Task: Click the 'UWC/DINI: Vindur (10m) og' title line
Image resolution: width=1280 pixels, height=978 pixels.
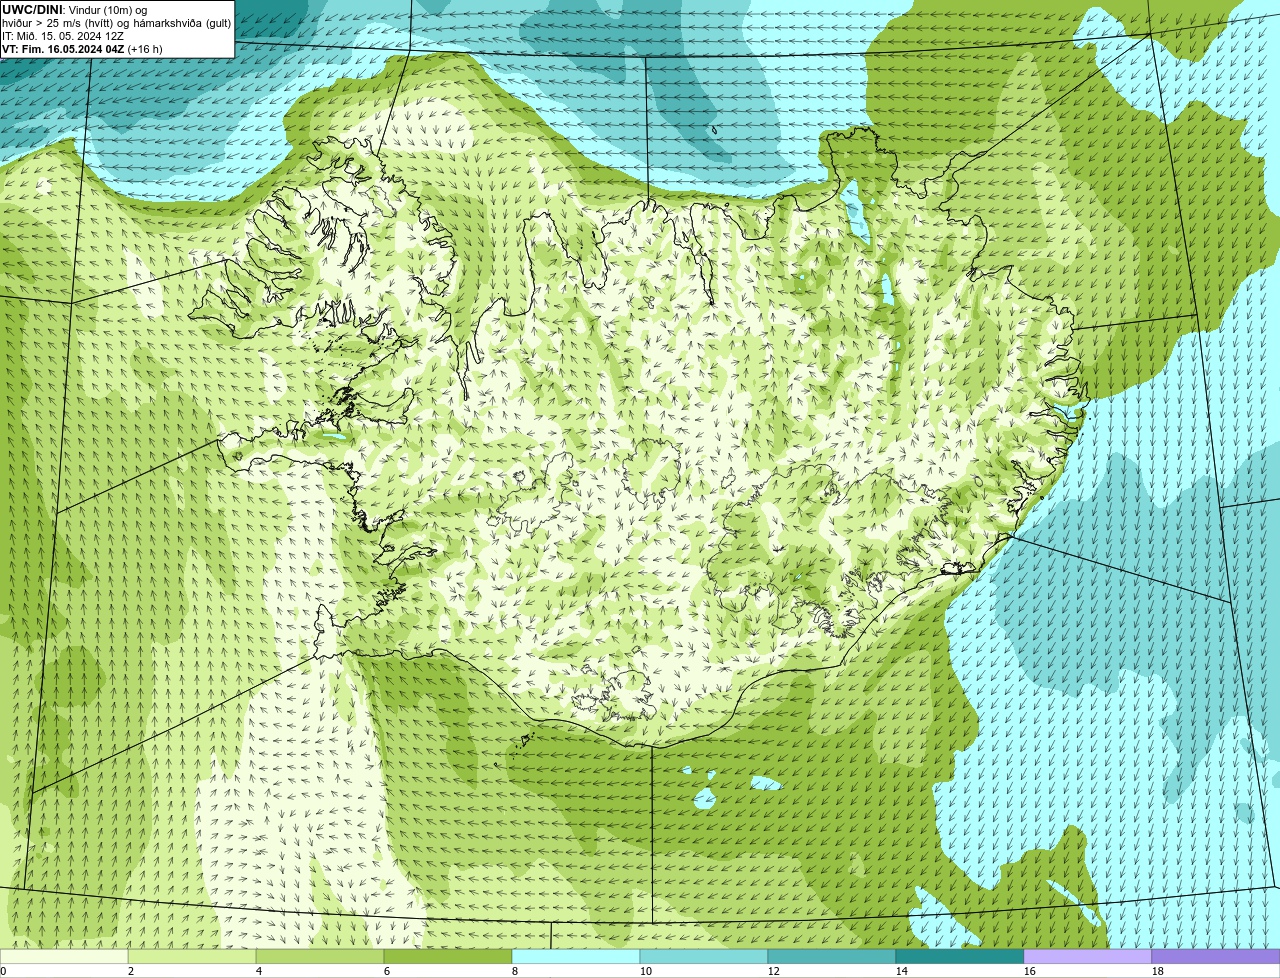Action: click(x=75, y=9)
